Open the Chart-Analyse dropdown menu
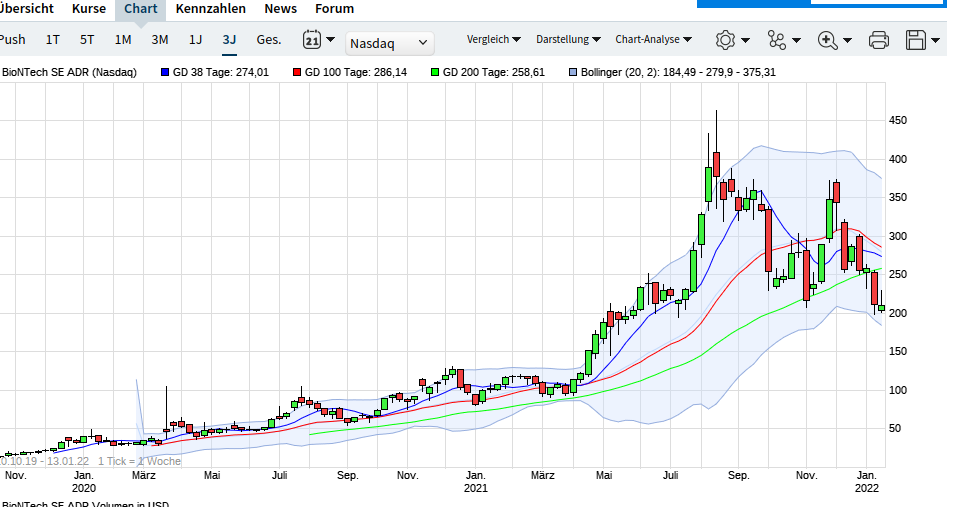Screen dimensions: 957x507 [653, 39]
